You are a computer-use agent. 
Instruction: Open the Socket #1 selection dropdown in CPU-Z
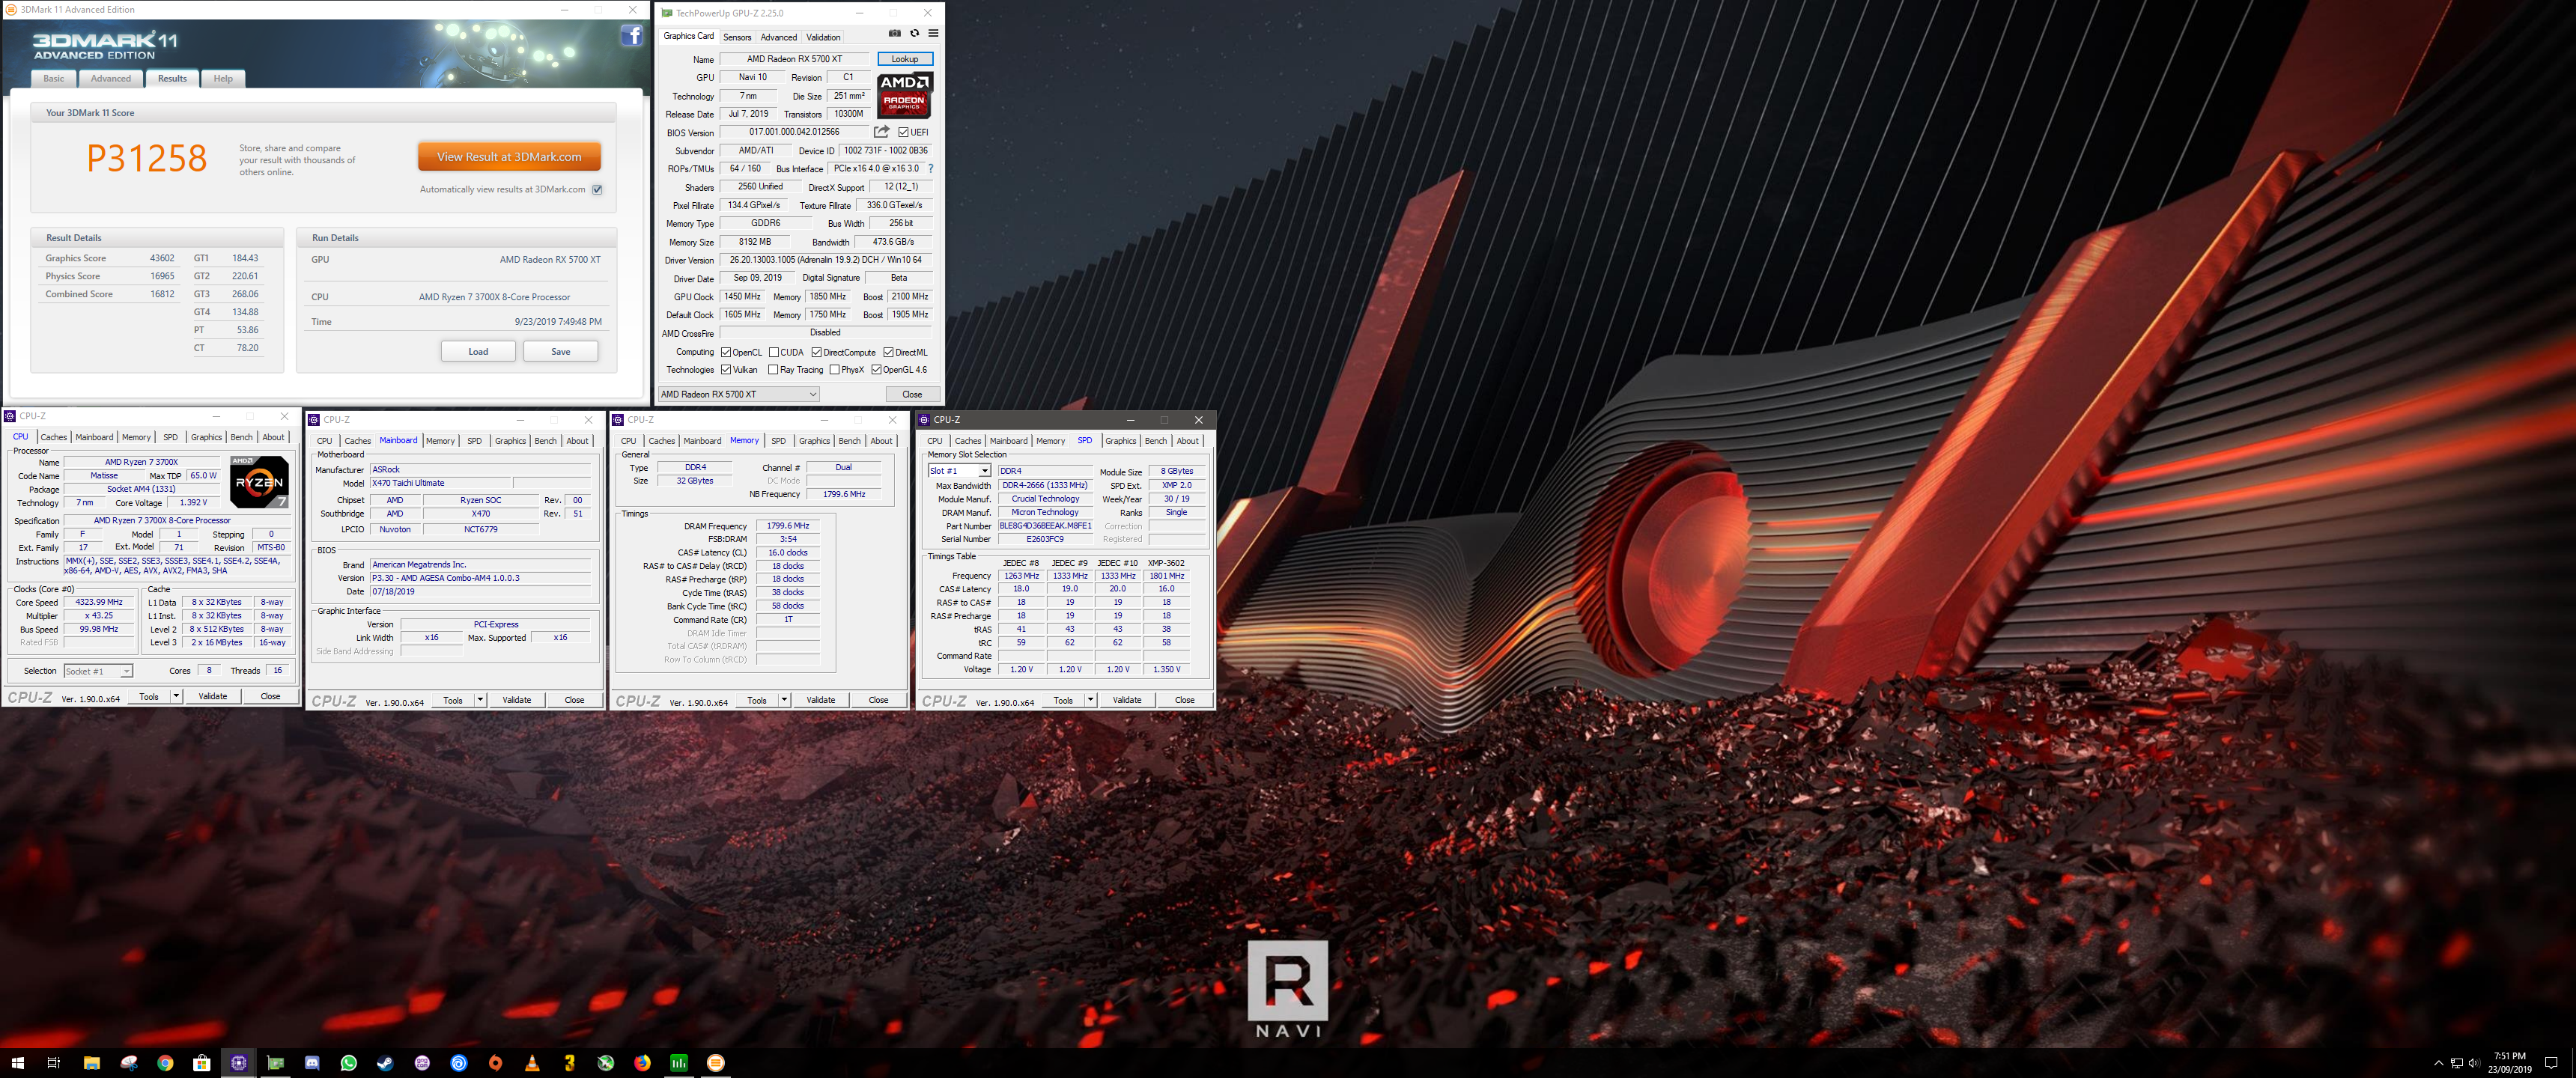[98, 671]
